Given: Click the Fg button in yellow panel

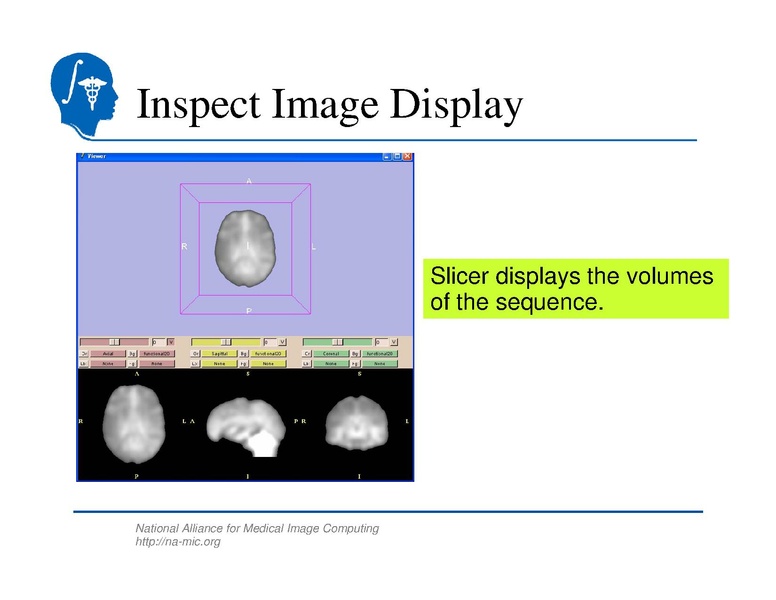Looking at the screenshot, I should click(244, 363).
